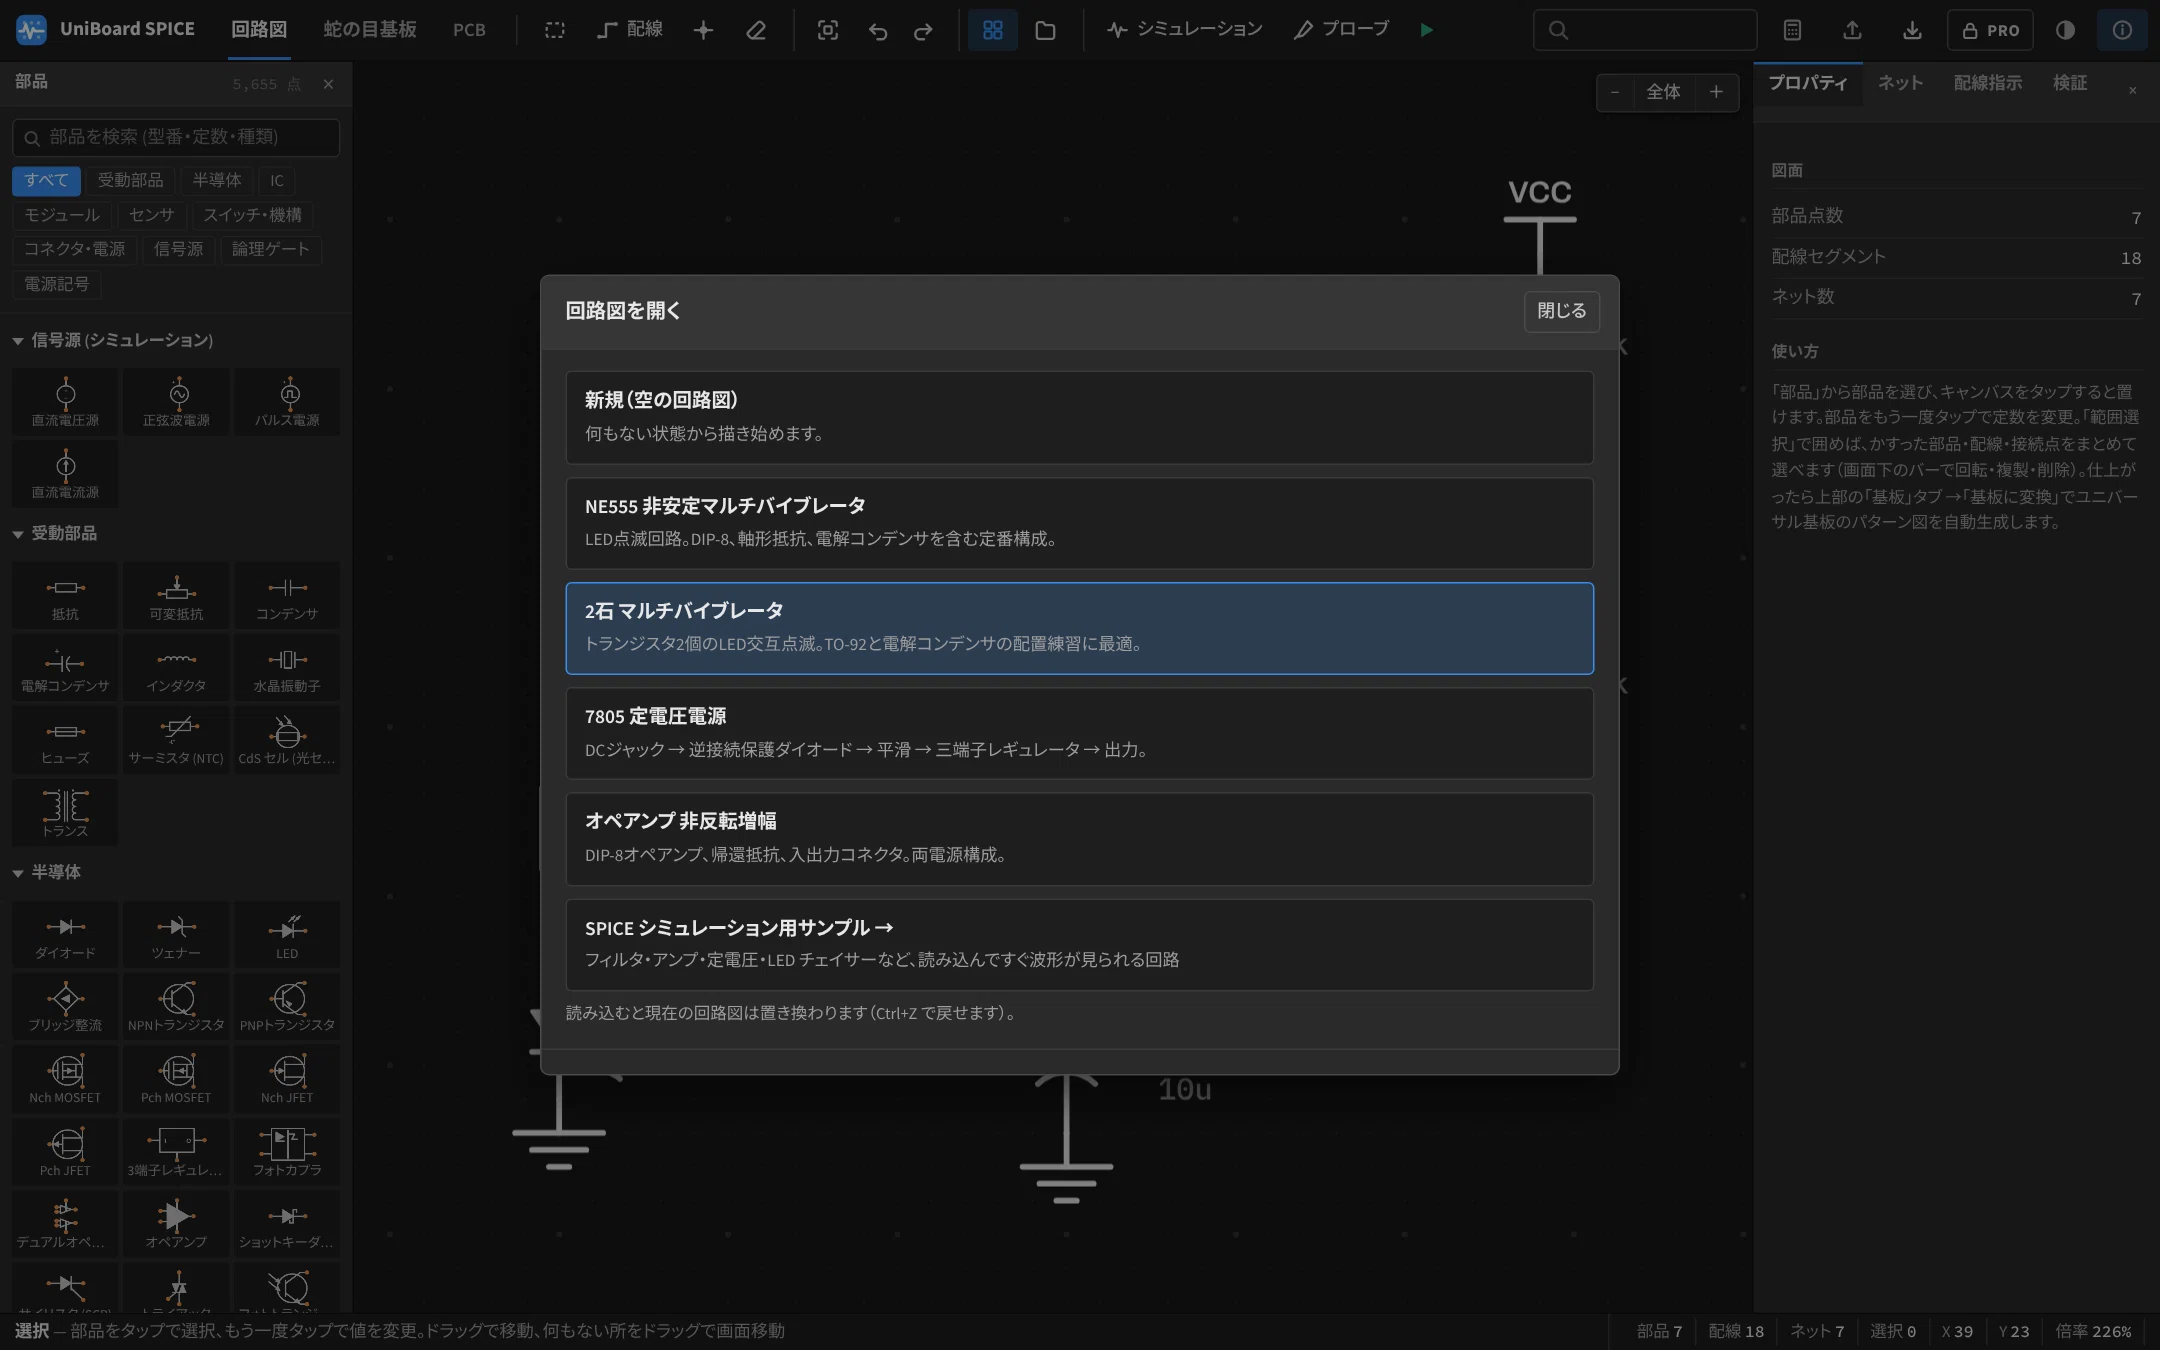Toggle the dark/light theme icon
This screenshot has width=2160, height=1350.
coord(2065,30)
